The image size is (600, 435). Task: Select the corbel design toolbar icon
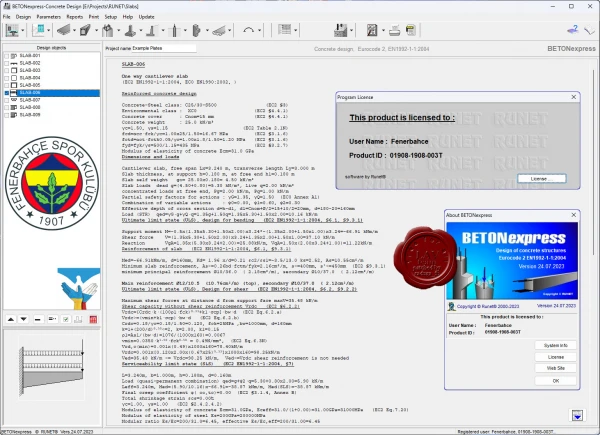[x=197, y=30]
